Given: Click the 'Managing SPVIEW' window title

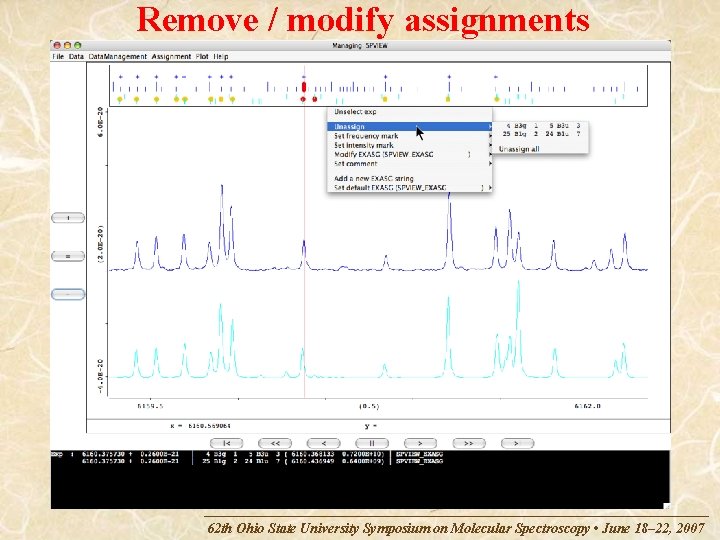Looking at the screenshot, I should pos(360,45).
